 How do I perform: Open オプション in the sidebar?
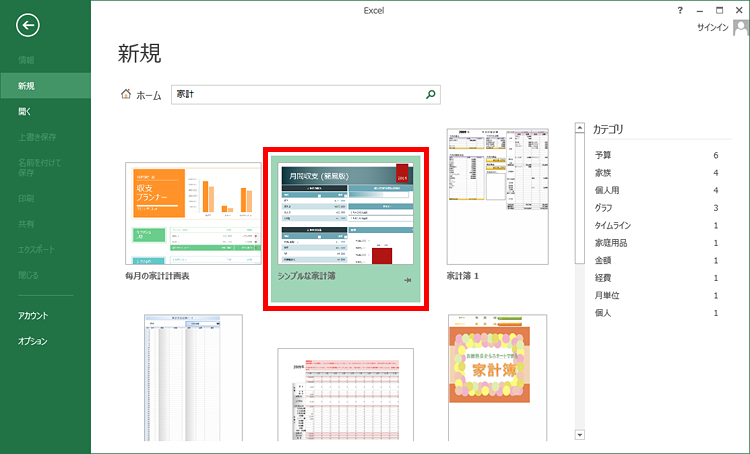click(x=32, y=341)
